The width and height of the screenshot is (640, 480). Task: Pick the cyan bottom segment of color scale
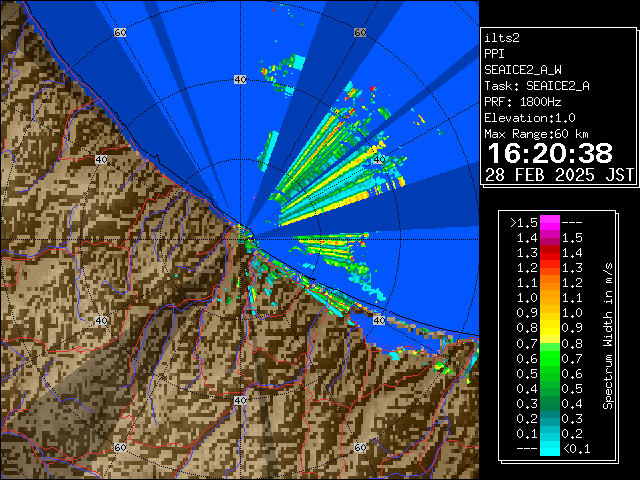[550, 448]
